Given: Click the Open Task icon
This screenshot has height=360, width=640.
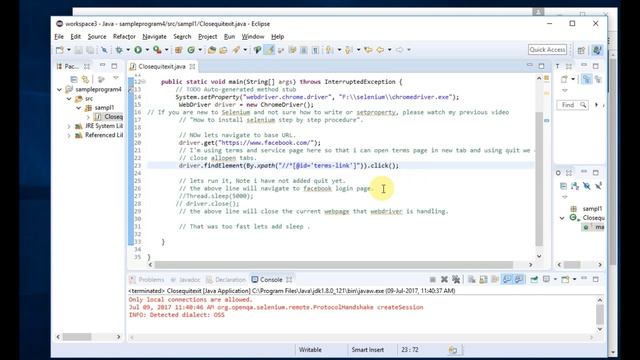Looking at the screenshot, I should pyautogui.click(x=223, y=50).
